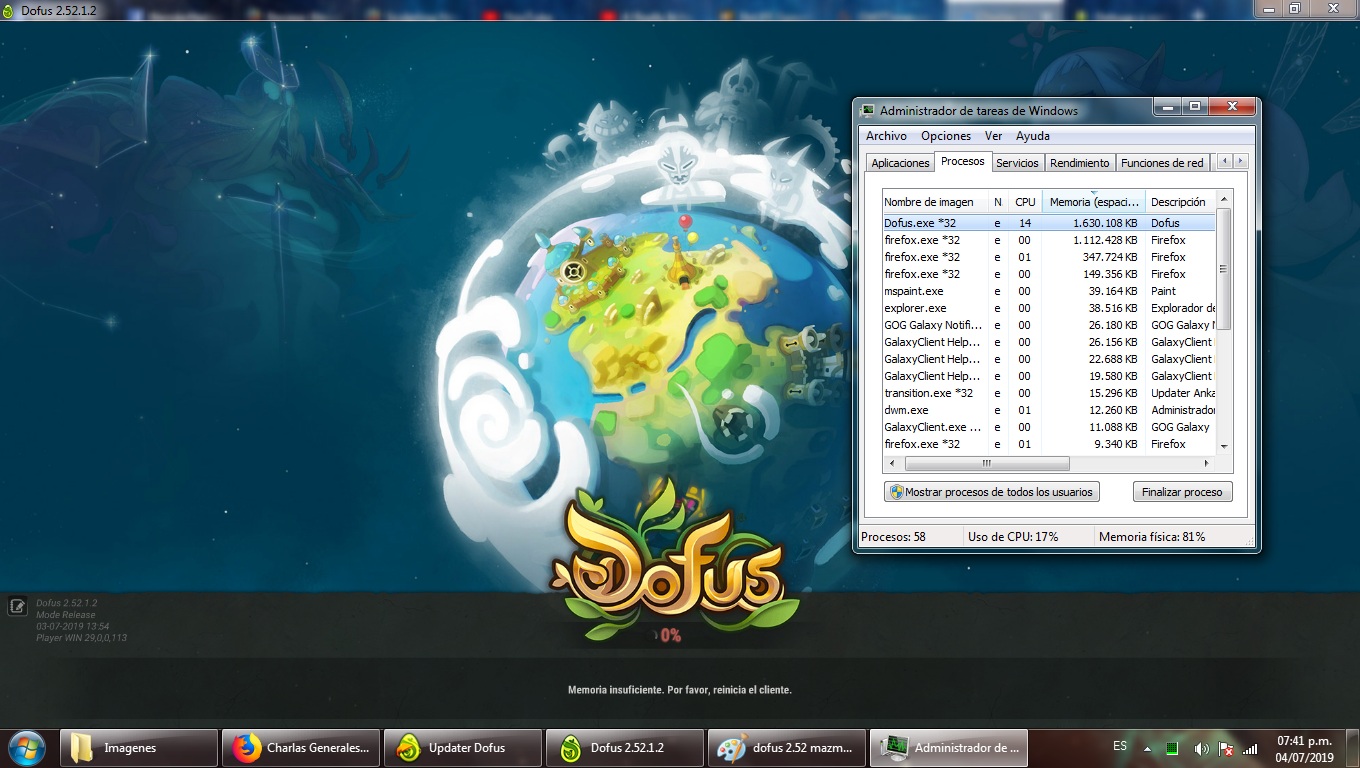
Task: Open the Ver menu
Action: pos(993,136)
